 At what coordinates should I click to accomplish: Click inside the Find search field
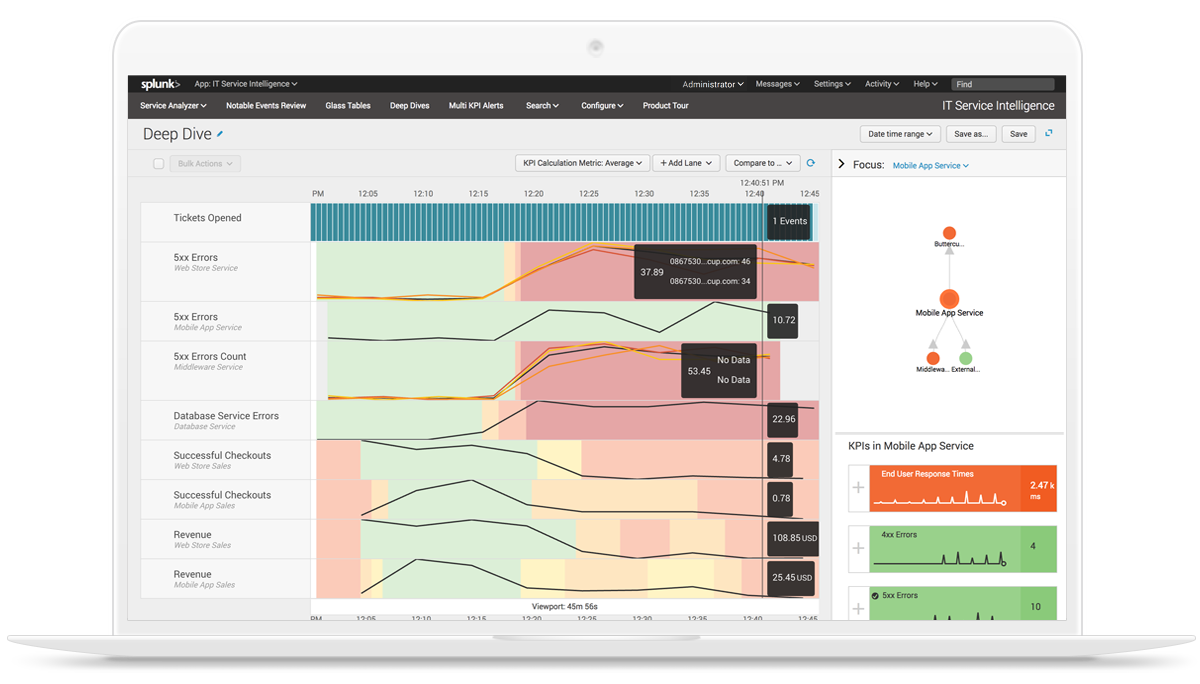1004,83
